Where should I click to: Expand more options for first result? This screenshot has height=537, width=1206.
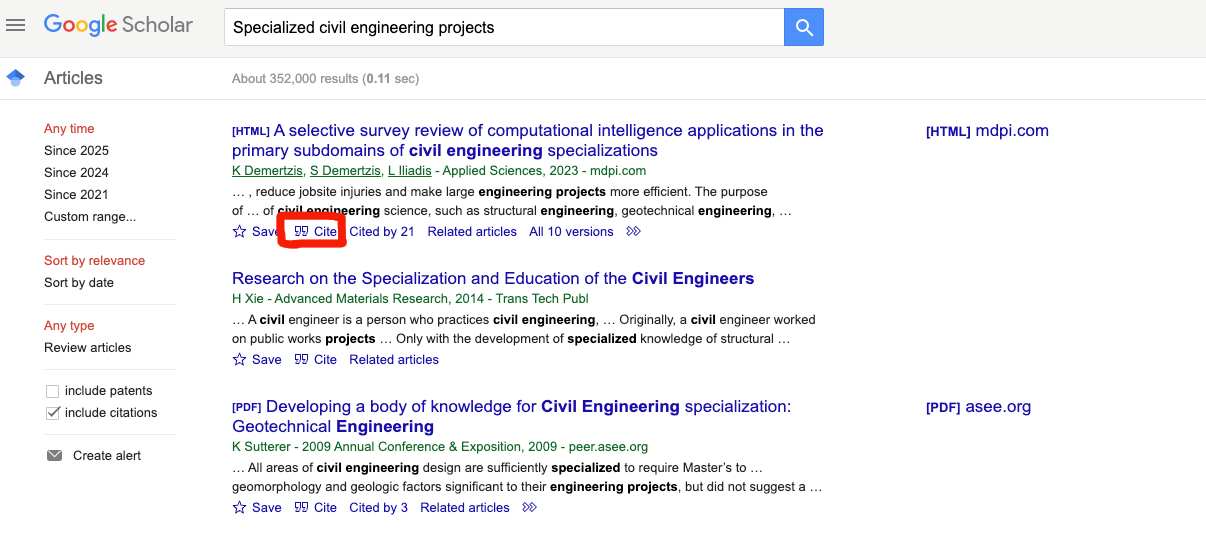coord(633,232)
